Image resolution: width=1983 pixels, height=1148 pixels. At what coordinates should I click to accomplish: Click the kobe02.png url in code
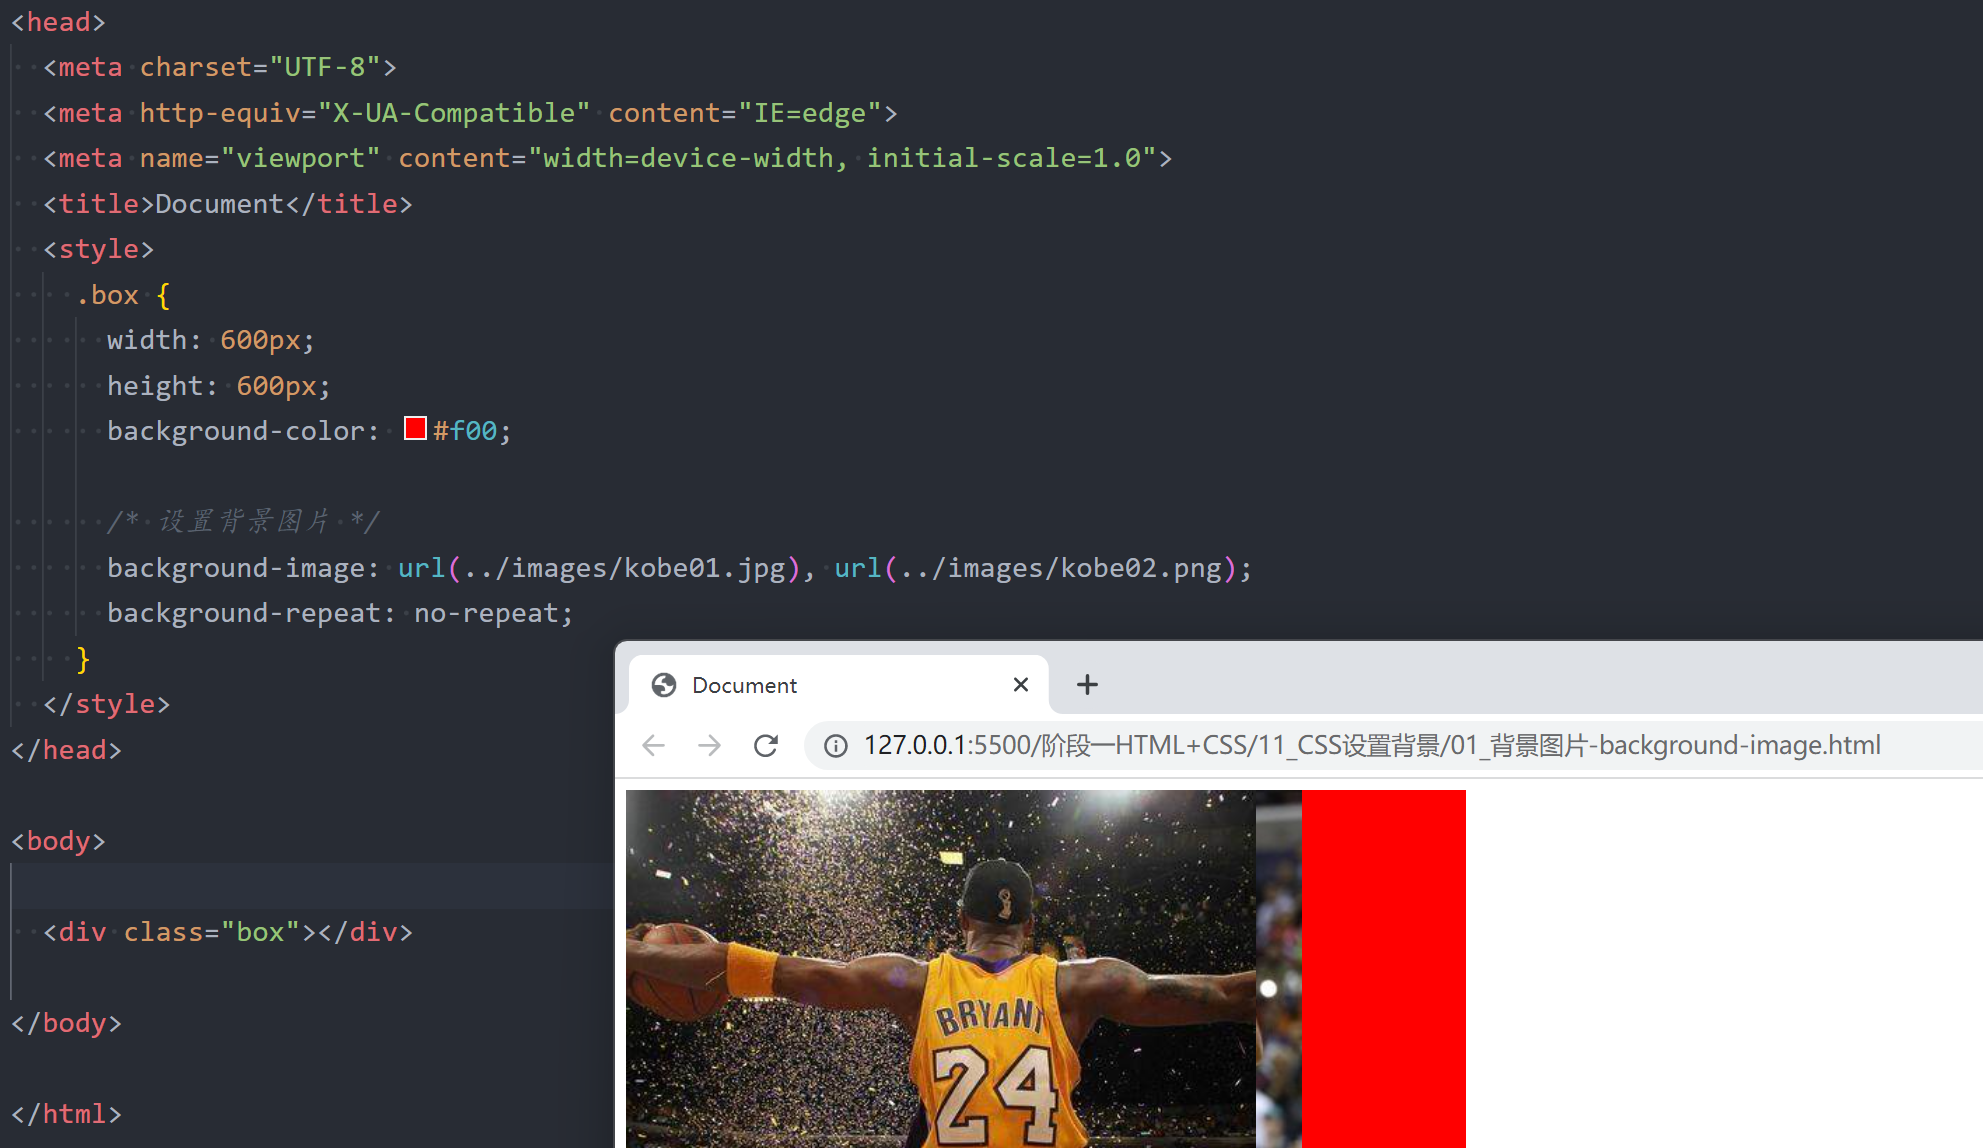(1036, 568)
